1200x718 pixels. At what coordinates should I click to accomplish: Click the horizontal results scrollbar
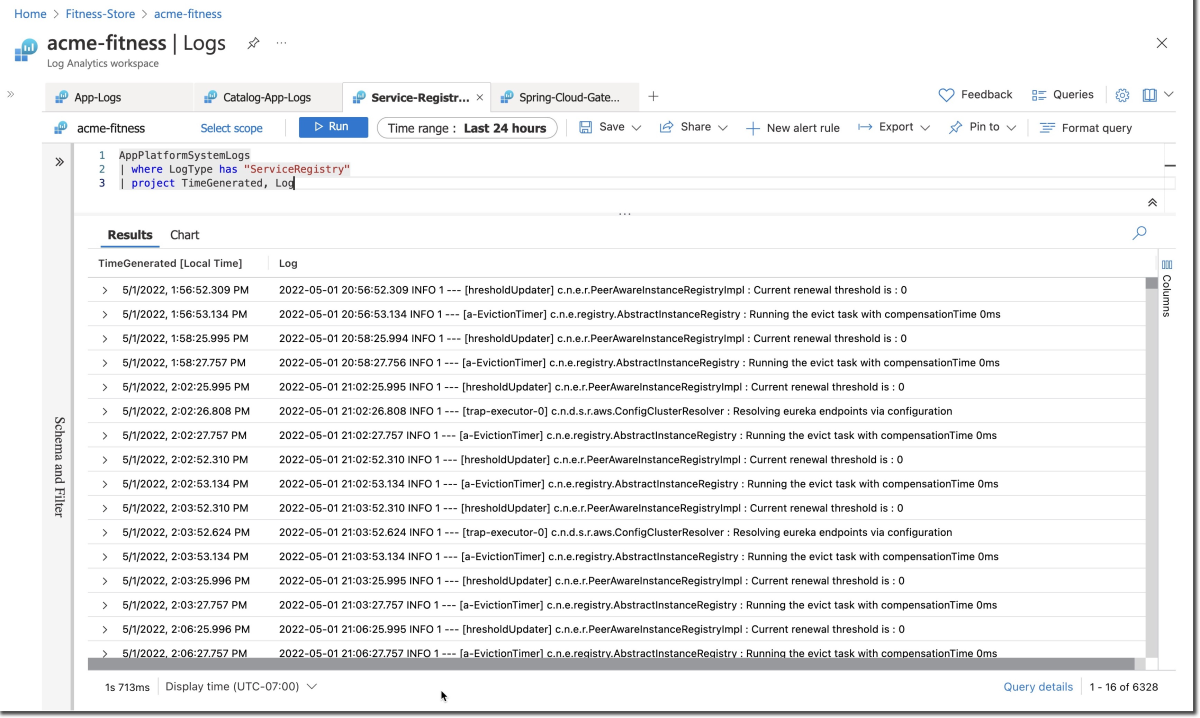pos(611,664)
